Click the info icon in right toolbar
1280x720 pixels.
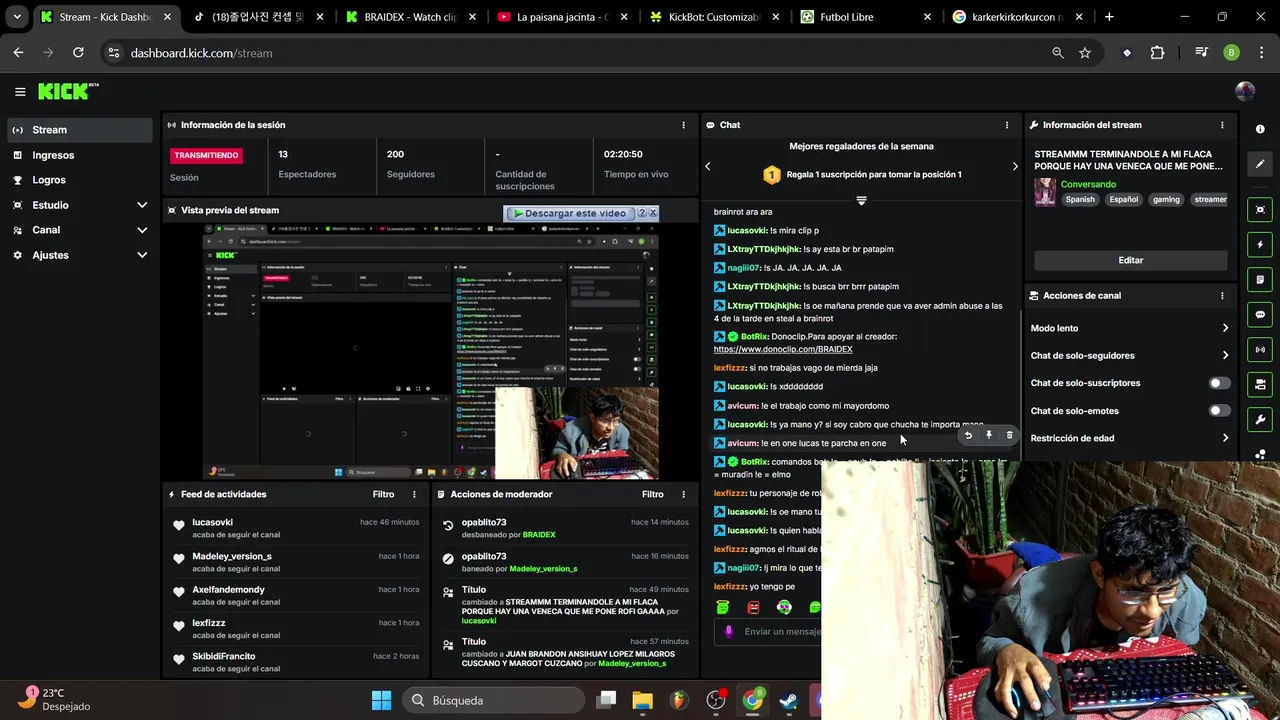pyautogui.click(x=1260, y=129)
